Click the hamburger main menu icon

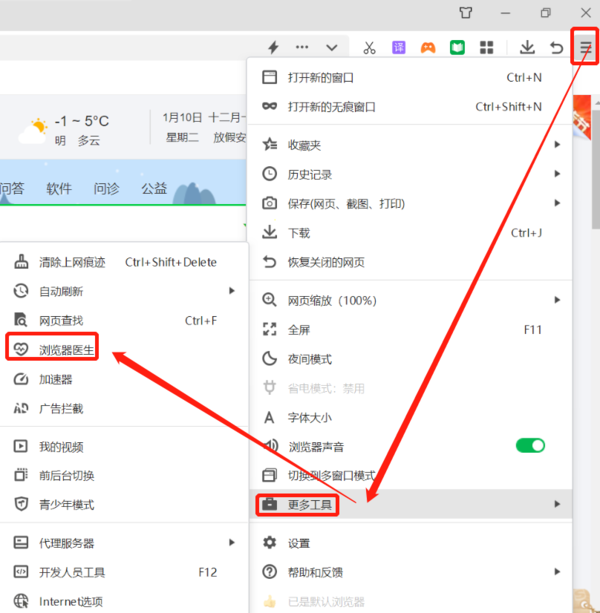585,47
